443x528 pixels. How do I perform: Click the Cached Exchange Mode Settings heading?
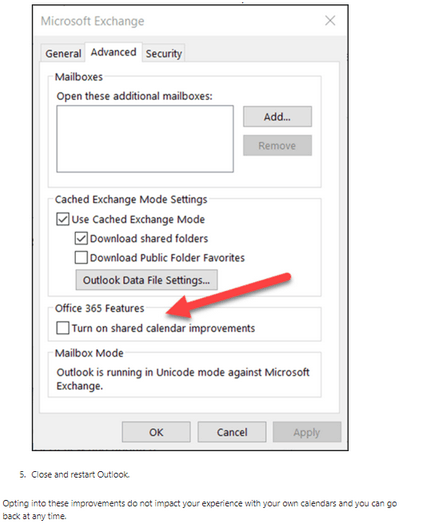(x=131, y=199)
